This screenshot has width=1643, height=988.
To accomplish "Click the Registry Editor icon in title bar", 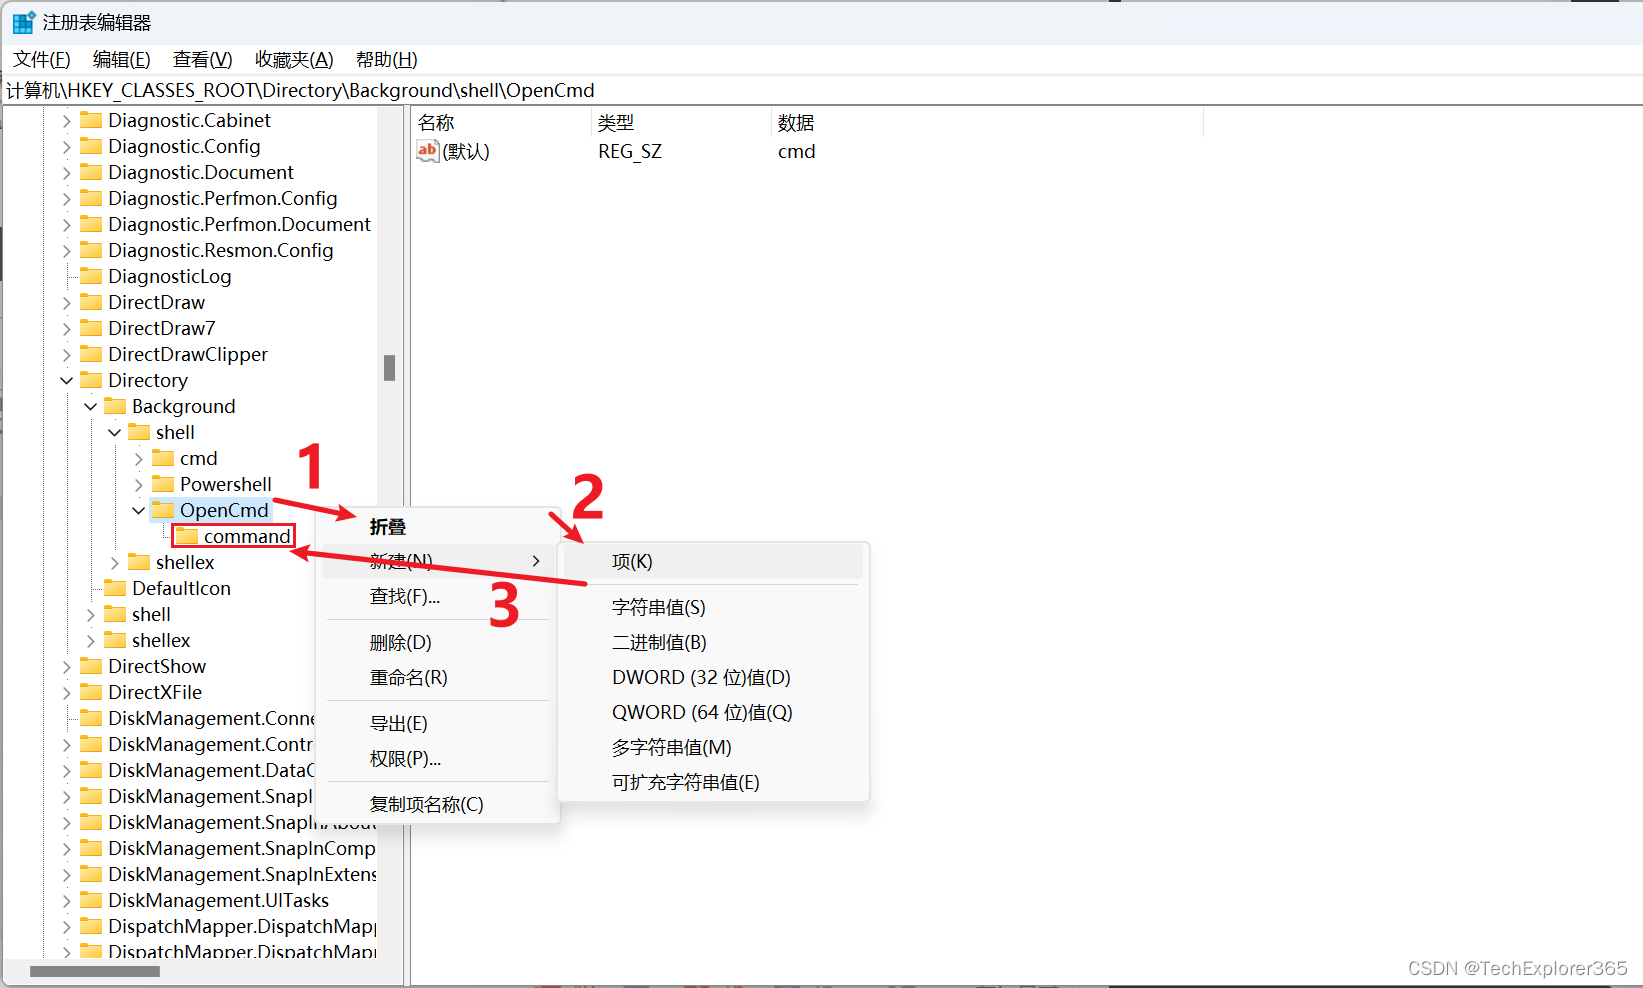I will click(x=22, y=21).
